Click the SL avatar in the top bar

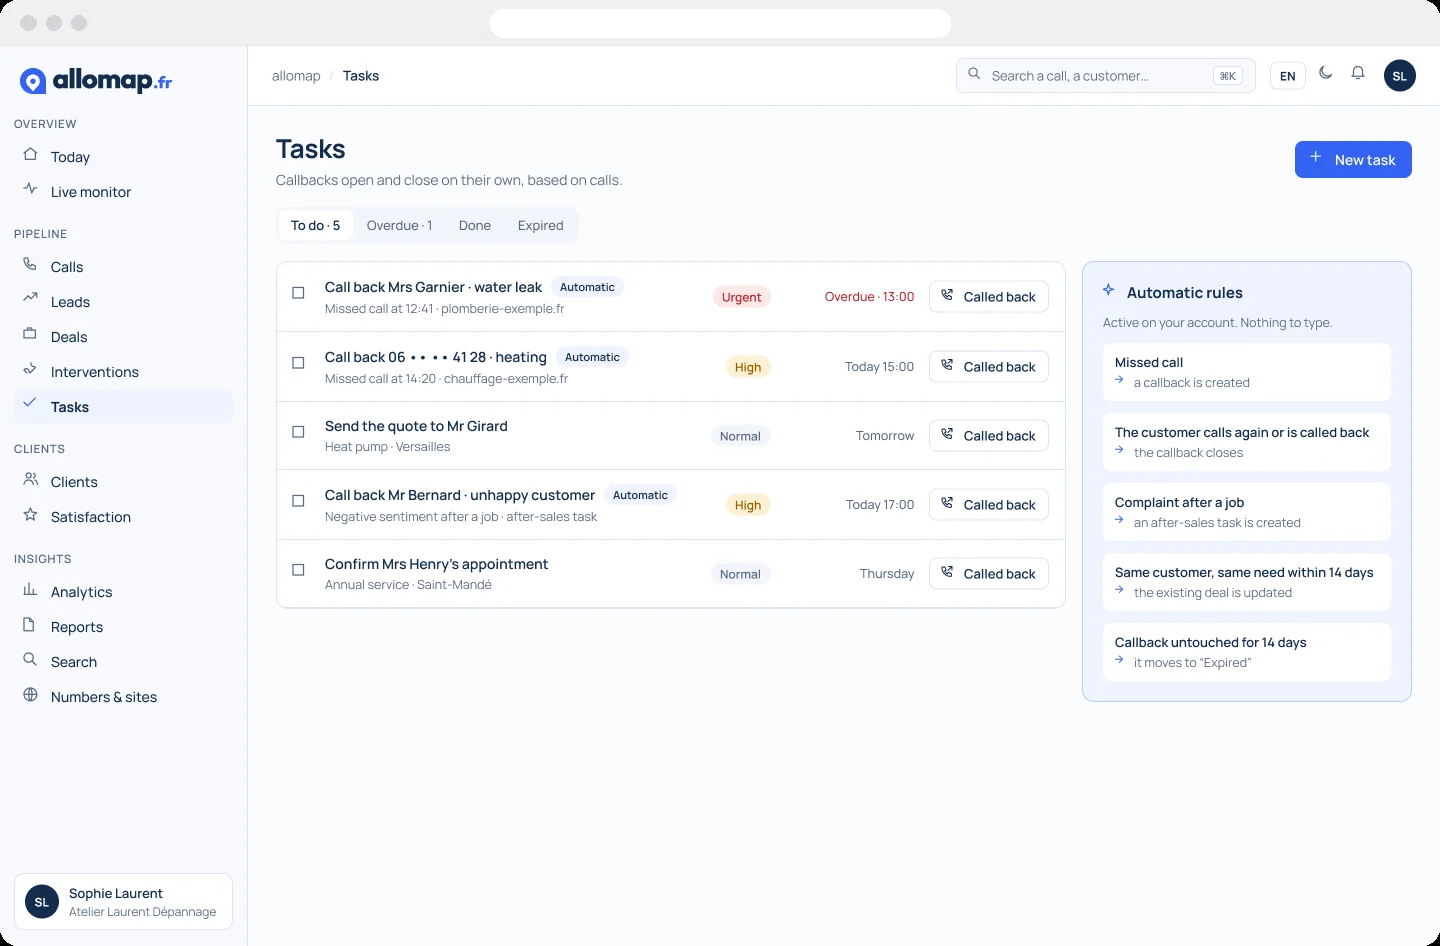tap(1400, 76)
